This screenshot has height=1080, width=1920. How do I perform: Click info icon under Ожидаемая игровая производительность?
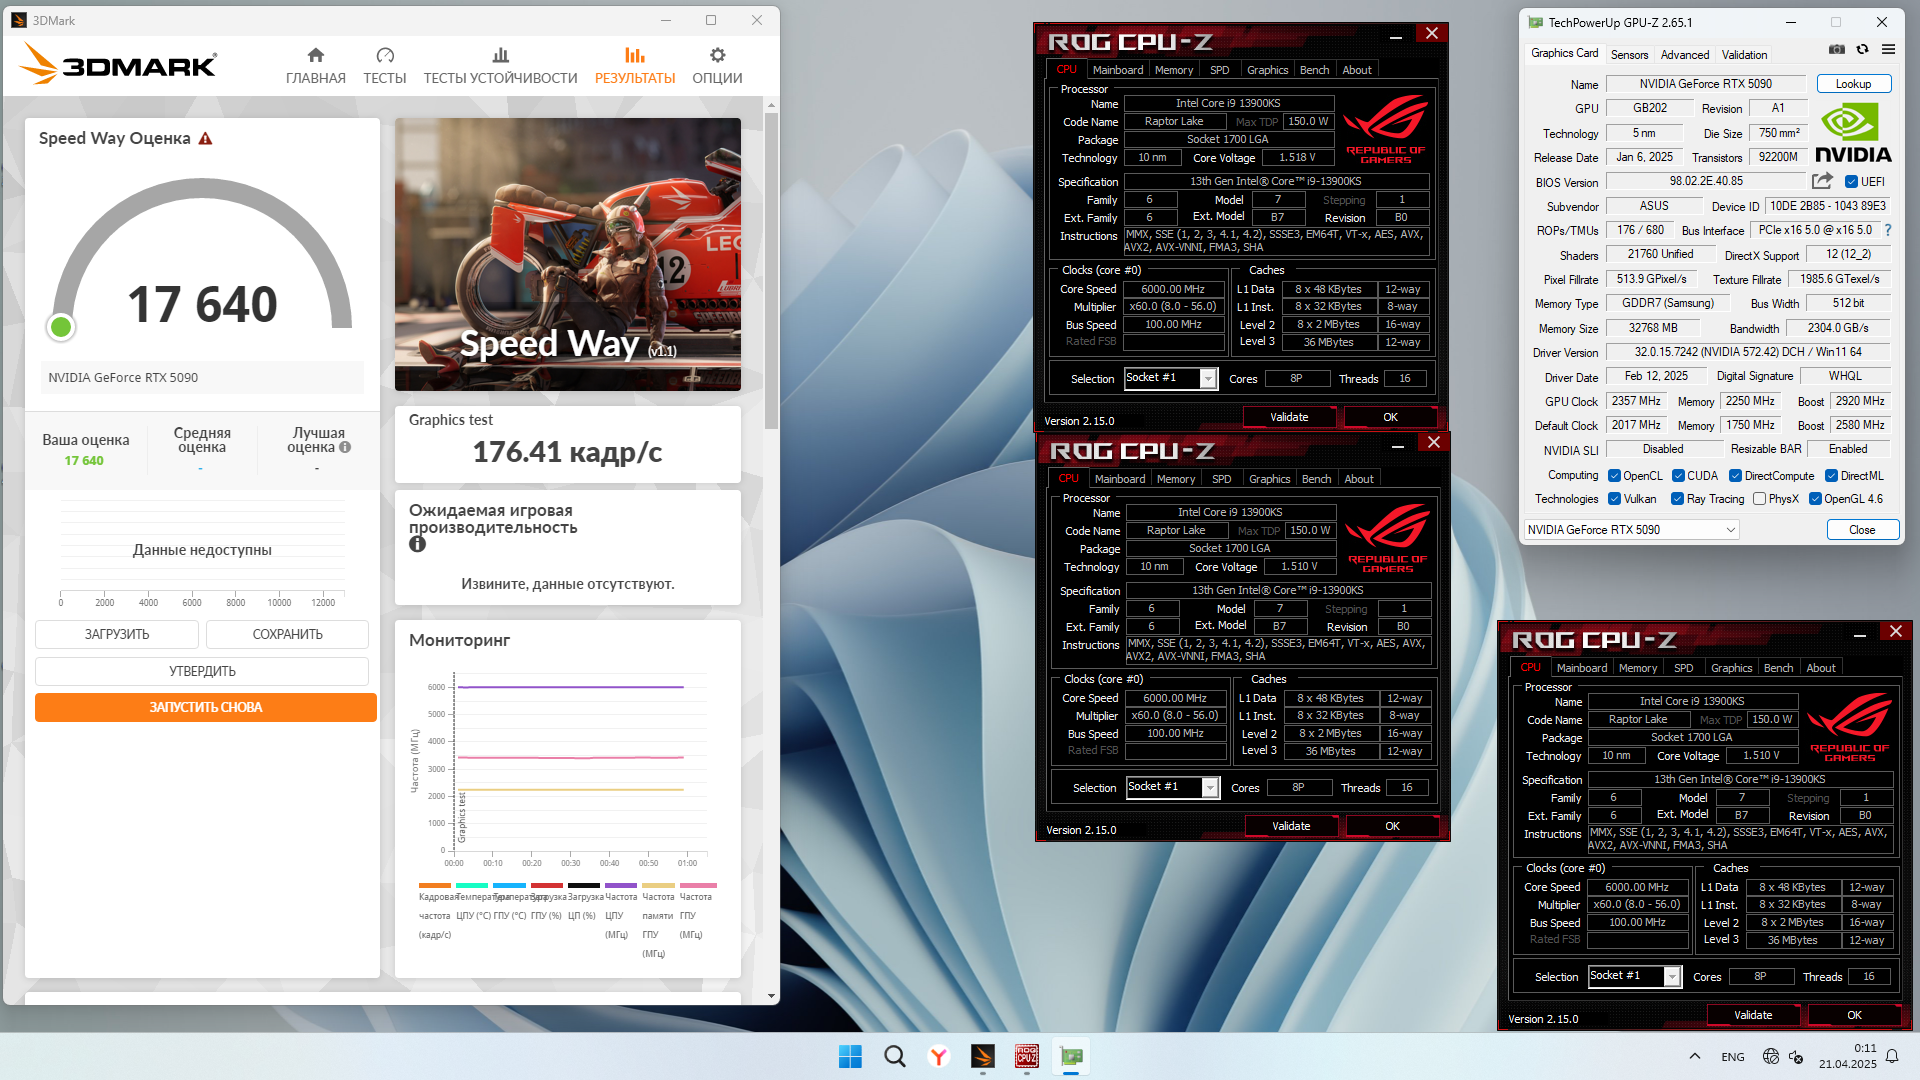click(417, 544)
